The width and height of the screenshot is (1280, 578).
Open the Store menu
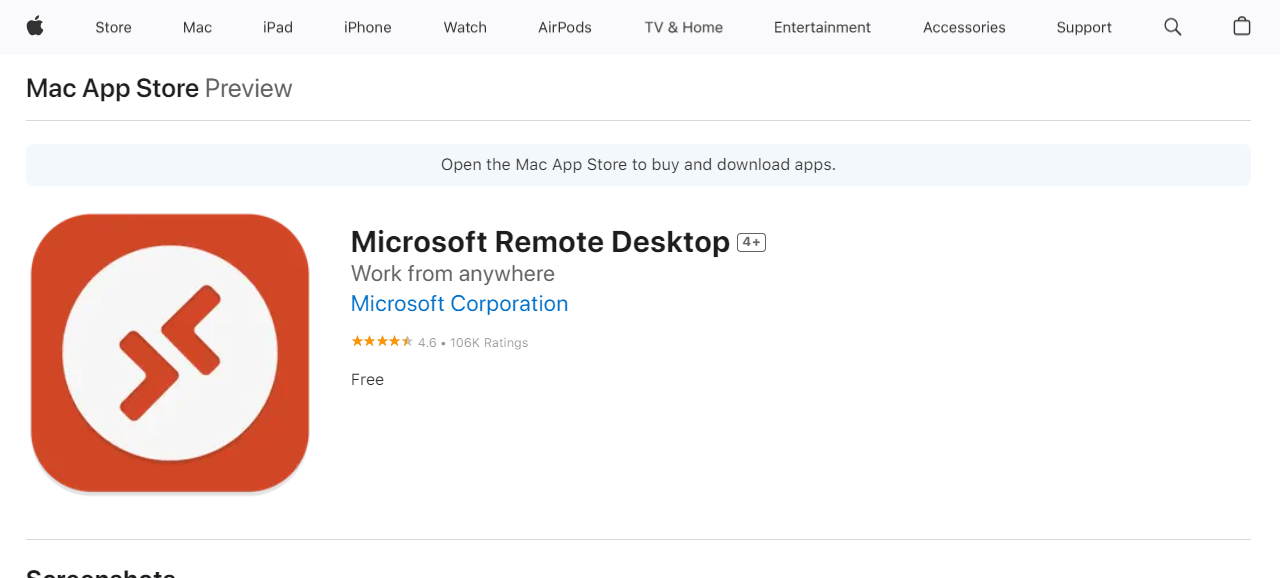click(x=113, y=27)
